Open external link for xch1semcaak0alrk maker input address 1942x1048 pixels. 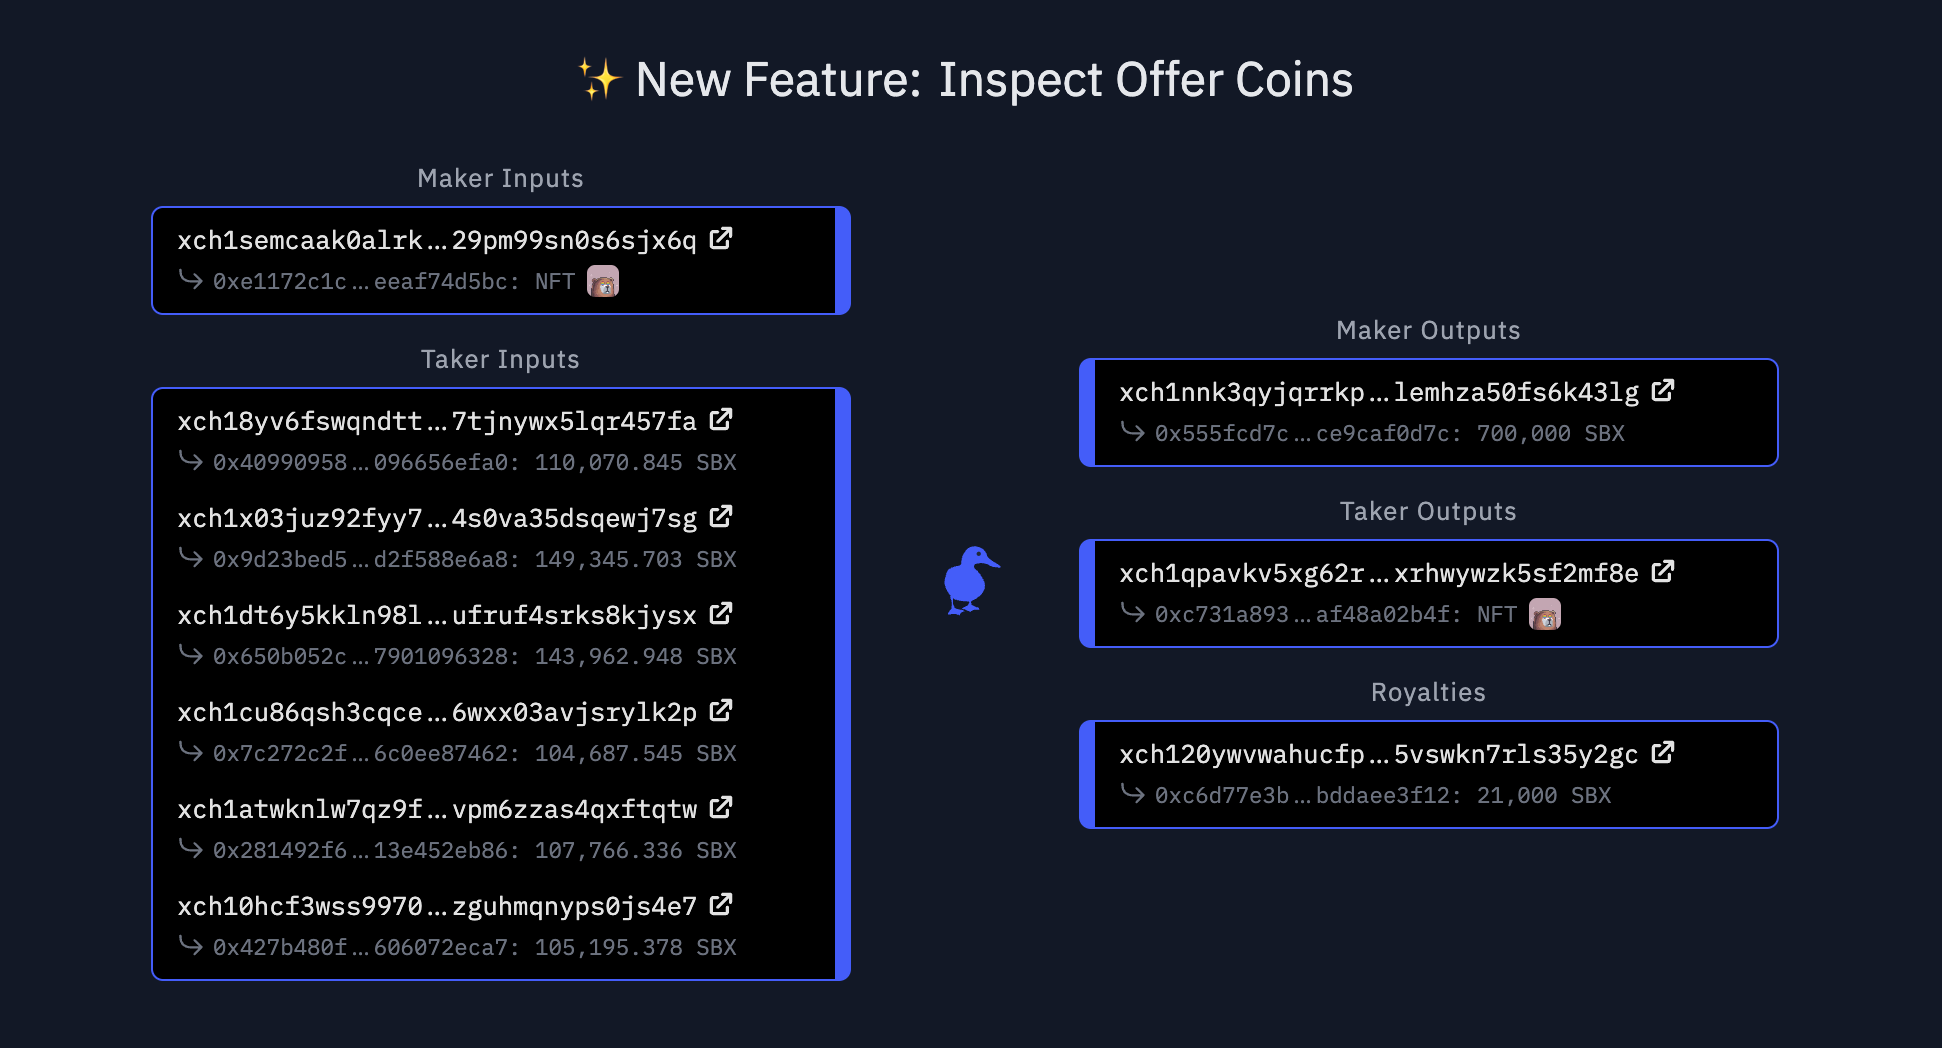coord(721,239)
